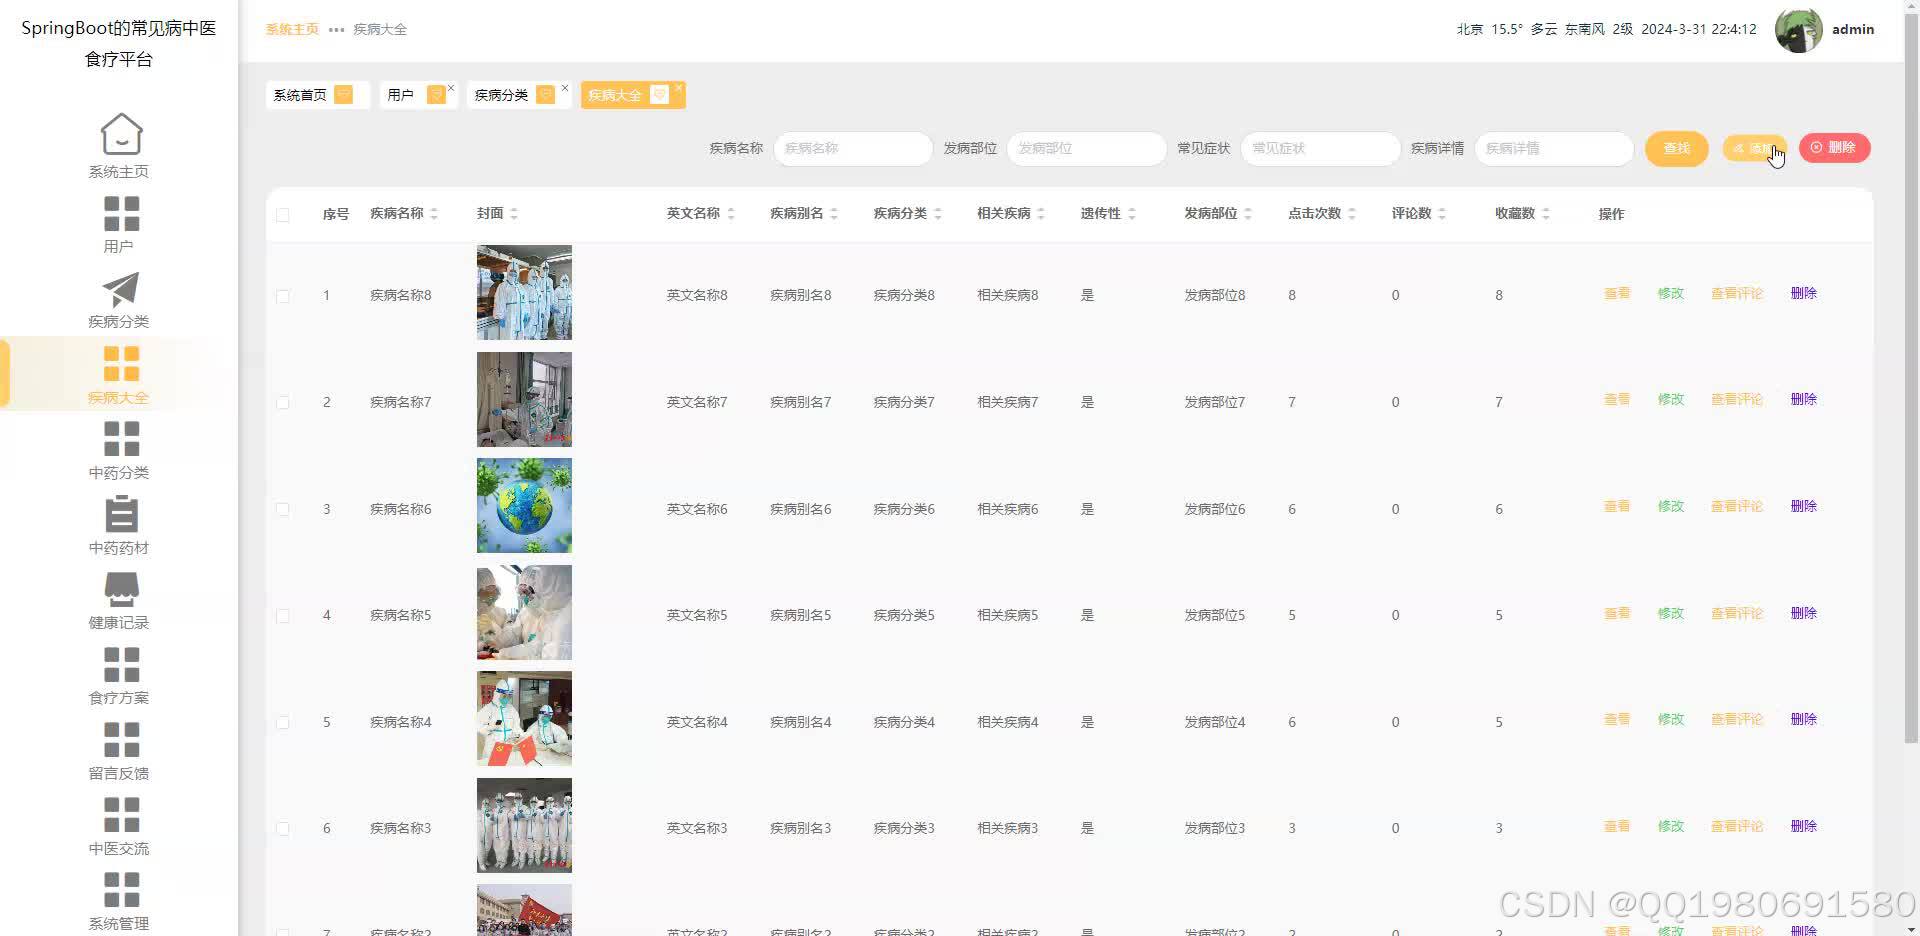Sort by the 相关疾病 column arrows
This screenshot has height=936, width=1920.
pyautogui.click(x=1041, y=214)
